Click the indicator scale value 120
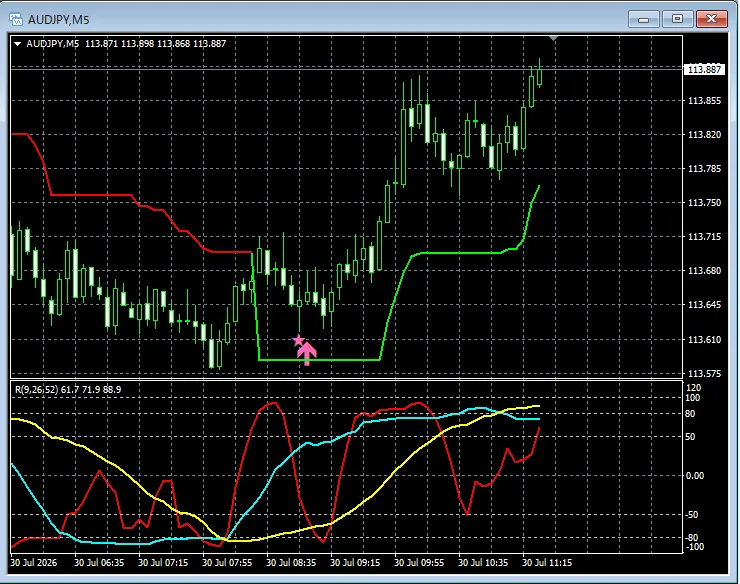 693,388
